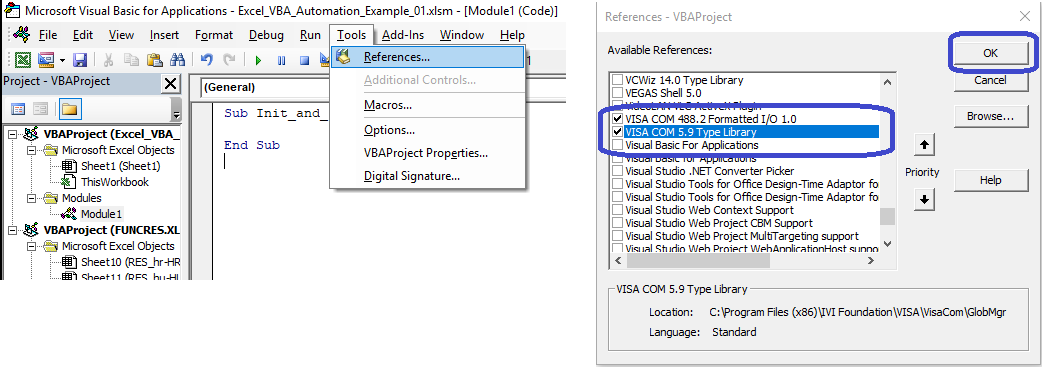Open the Run menu
The width and height of the screenshot is (1044, 367).
pos(310,35)
